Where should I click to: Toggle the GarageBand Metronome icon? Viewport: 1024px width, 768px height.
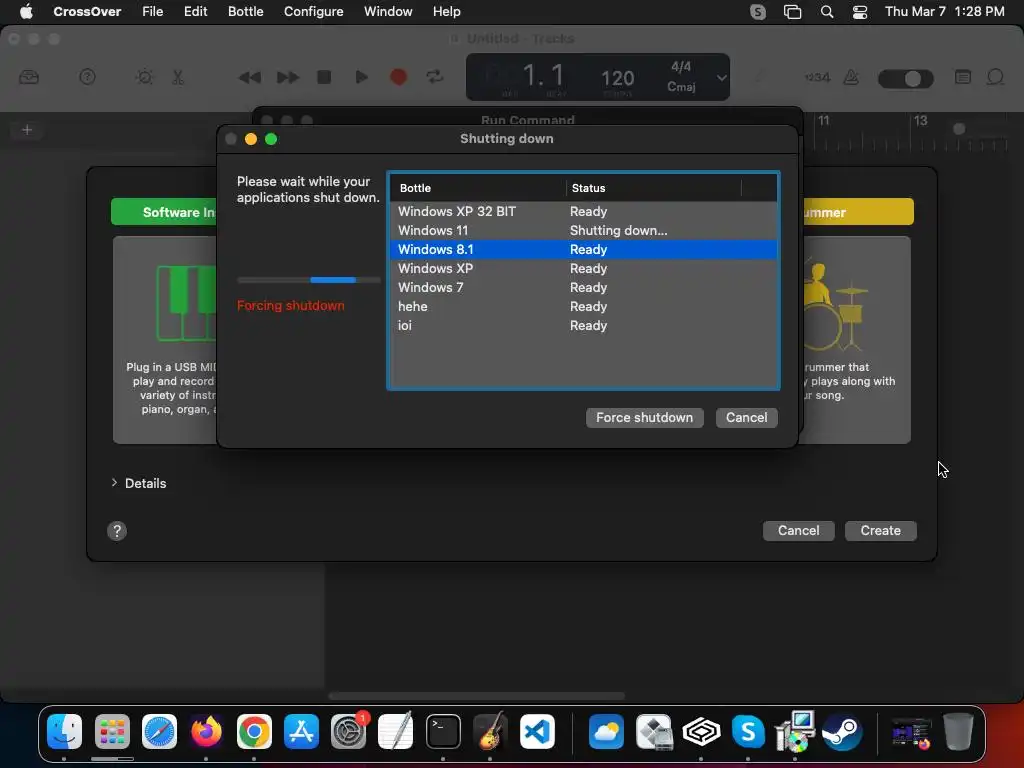tap(852, 78)
